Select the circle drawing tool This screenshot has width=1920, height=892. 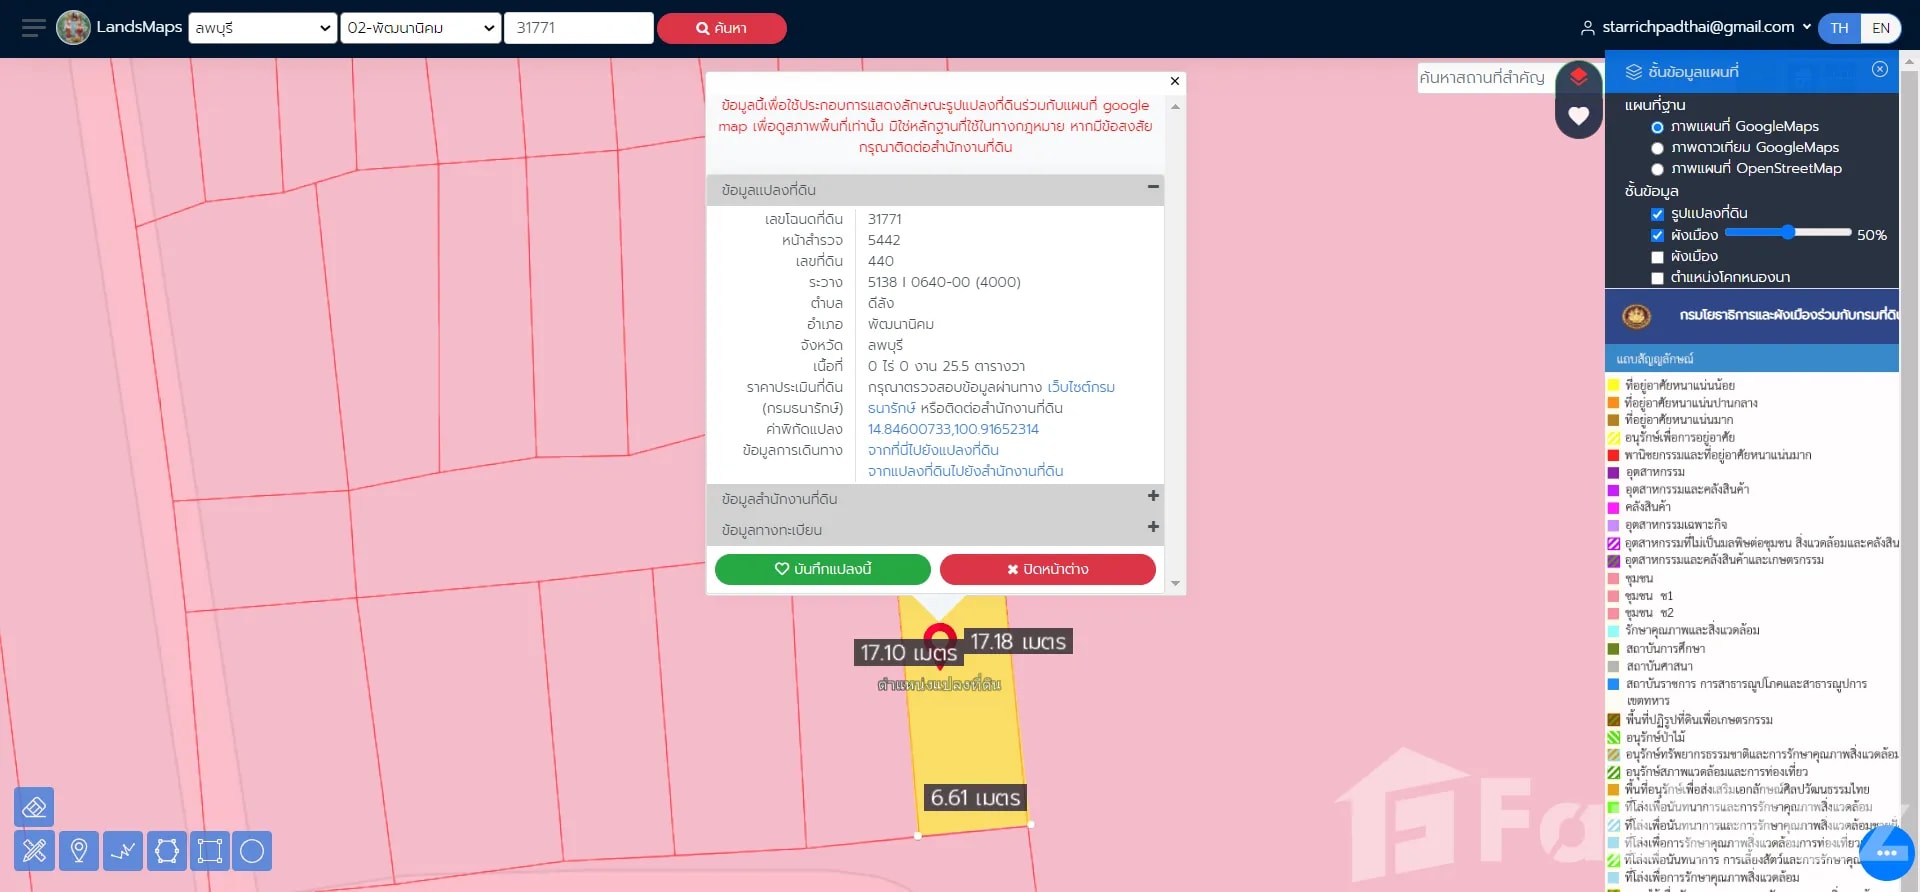(252, 851)
